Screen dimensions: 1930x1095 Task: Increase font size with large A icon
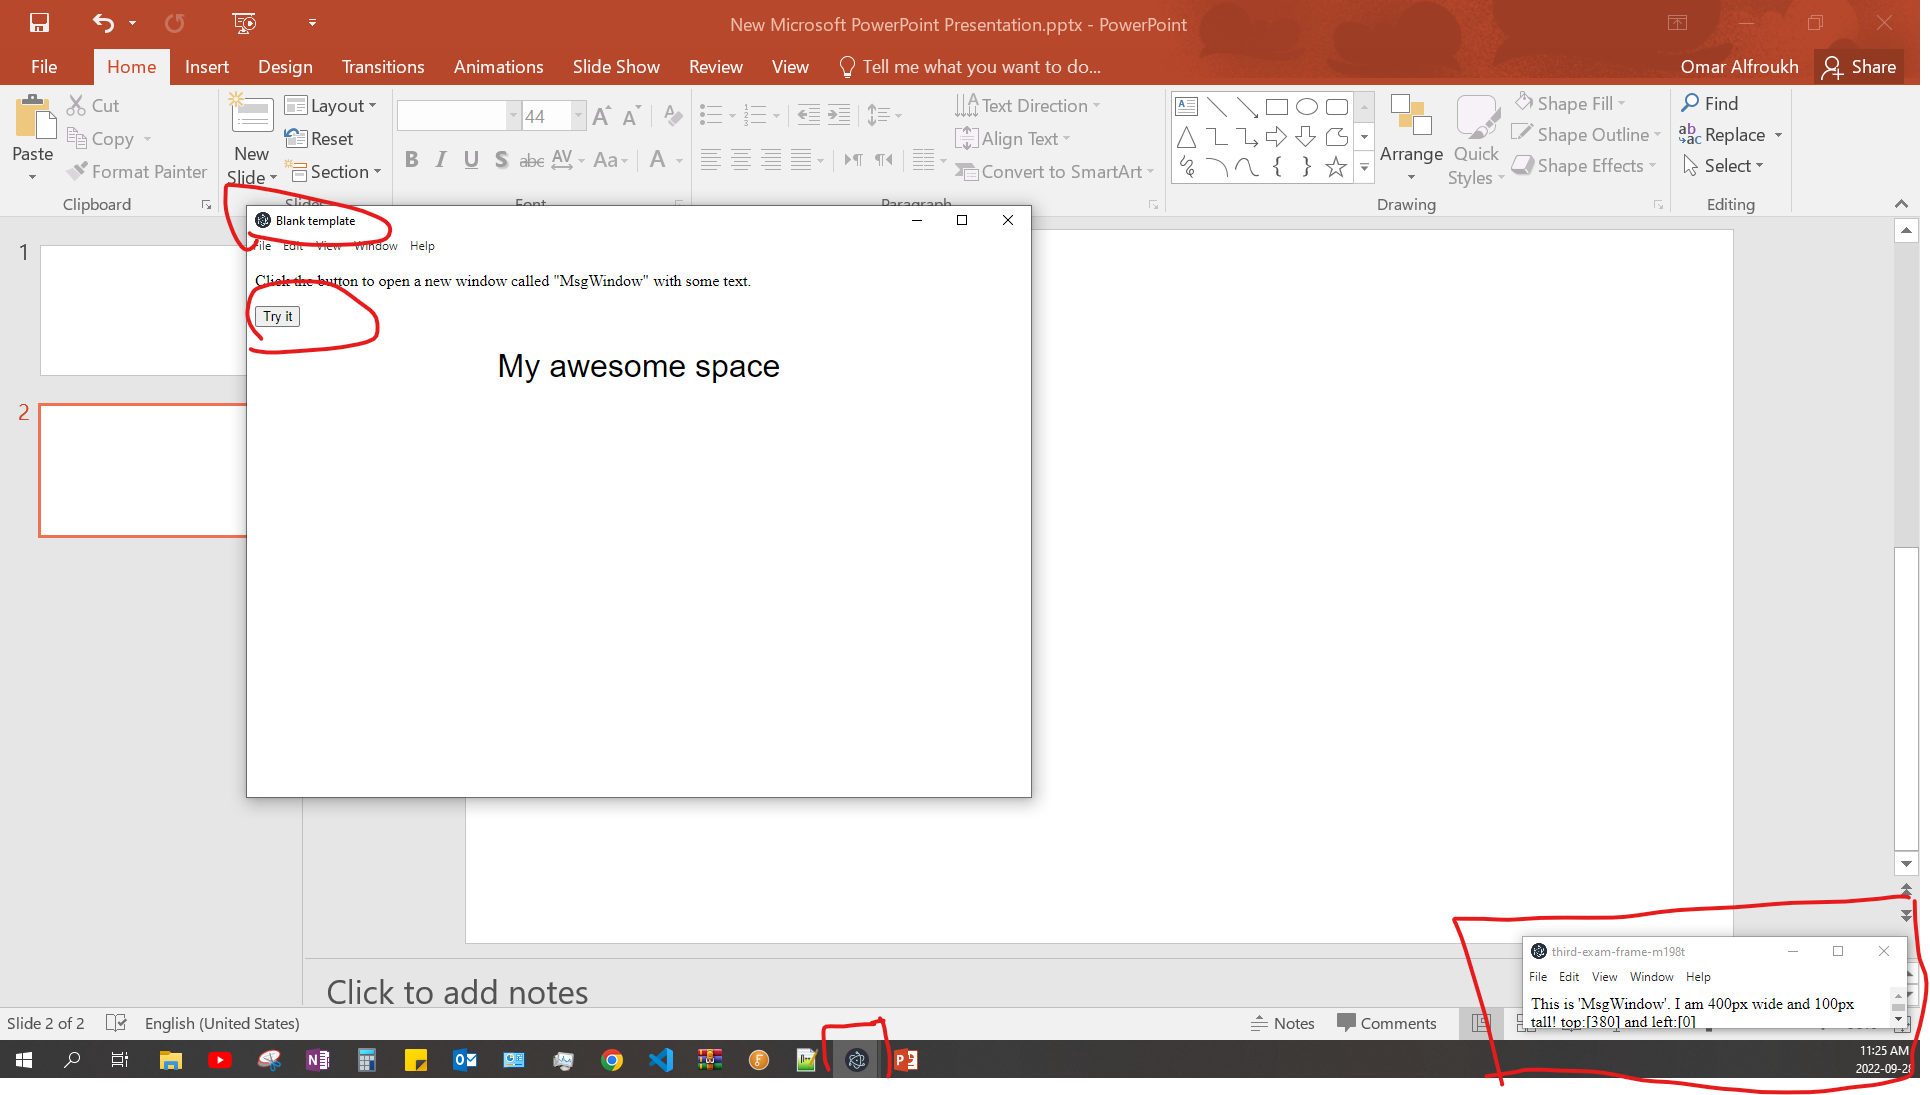point(601,116)
